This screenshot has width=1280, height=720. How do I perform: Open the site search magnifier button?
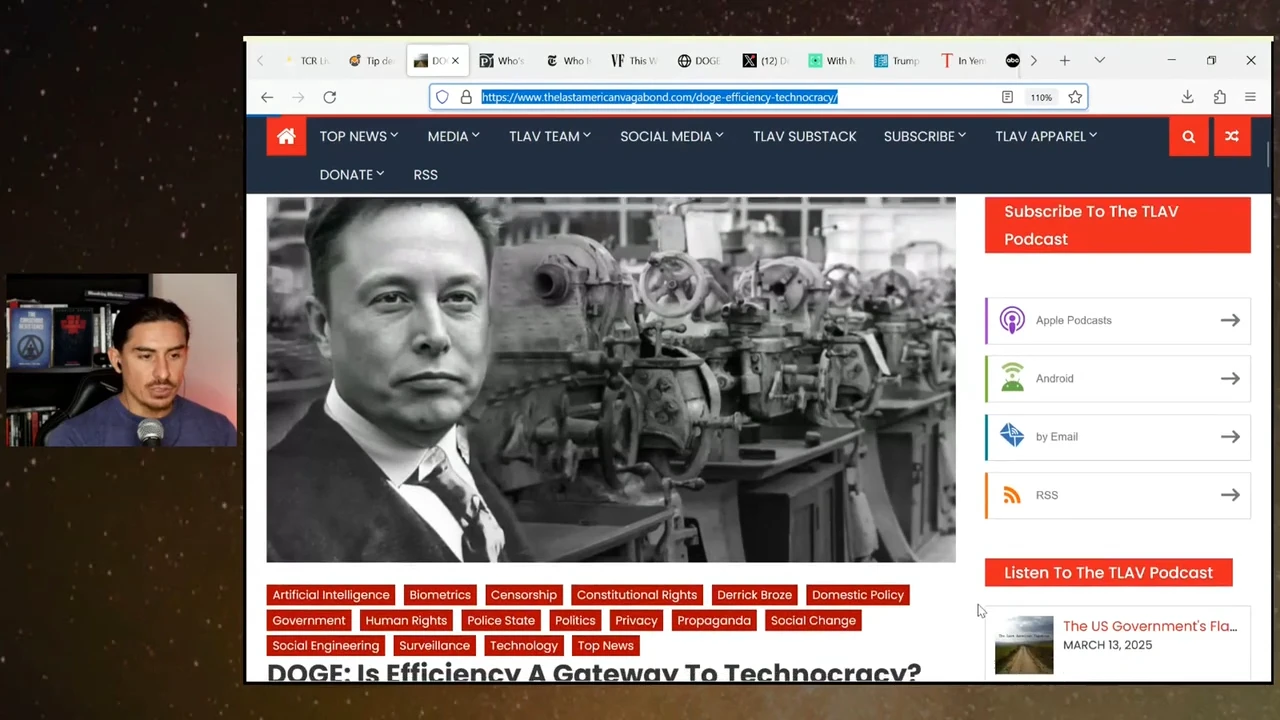tap(1188, 137)
